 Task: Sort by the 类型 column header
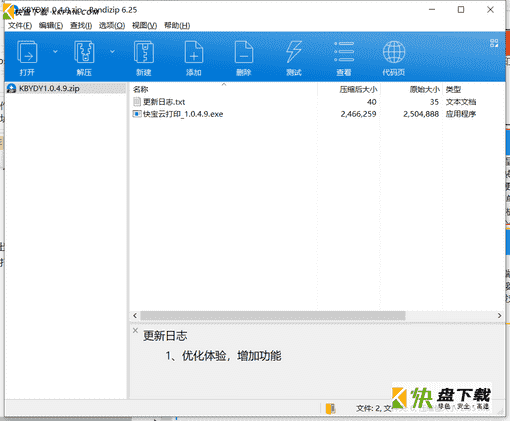(x=454, y=89)
